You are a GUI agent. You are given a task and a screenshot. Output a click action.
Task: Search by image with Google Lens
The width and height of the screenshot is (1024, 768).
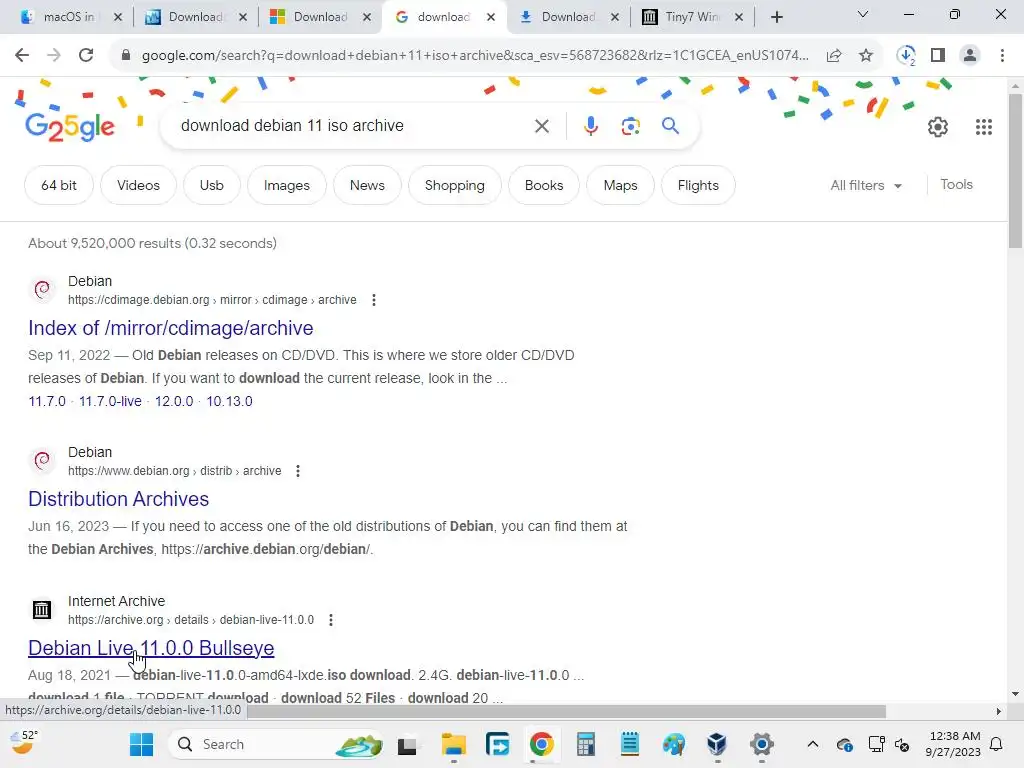click(x=631, y=126)
